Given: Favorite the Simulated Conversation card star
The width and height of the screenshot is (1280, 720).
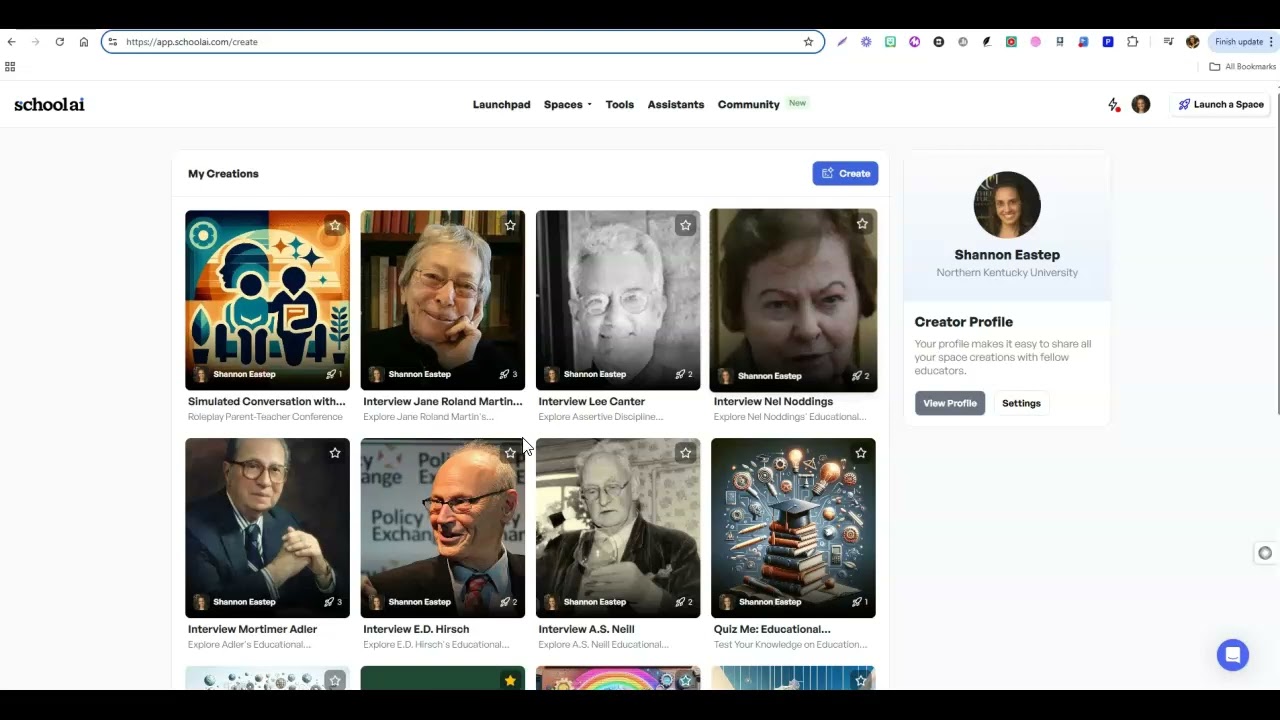Looking at the screenshot, I should [x=335, y=225].
